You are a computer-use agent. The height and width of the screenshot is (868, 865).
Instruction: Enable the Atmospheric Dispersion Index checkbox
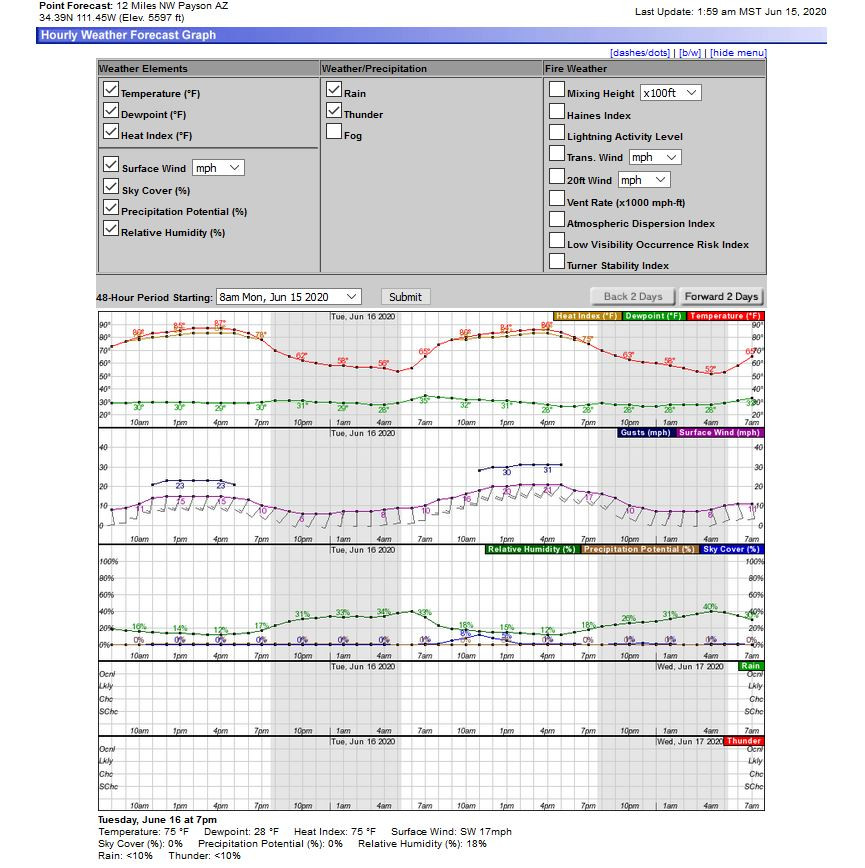click(x=557, y=219)
